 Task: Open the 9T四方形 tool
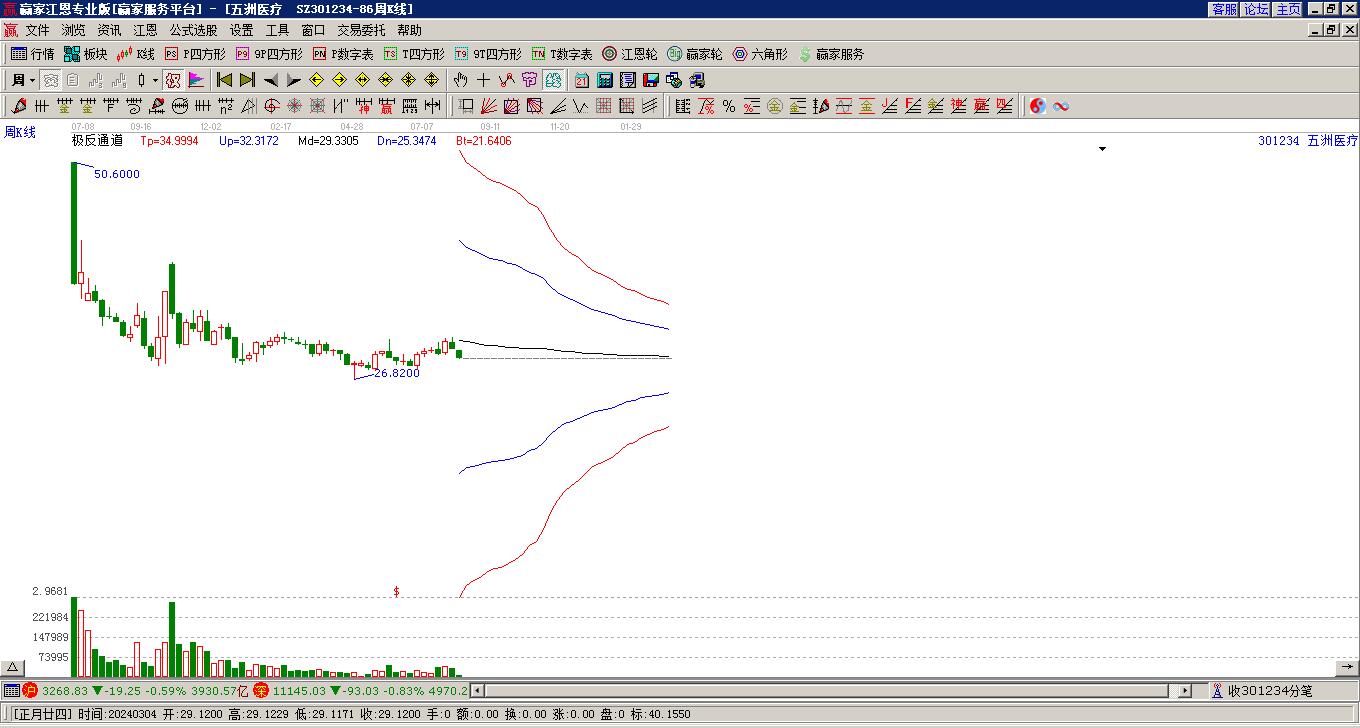[x=488, y=54]
